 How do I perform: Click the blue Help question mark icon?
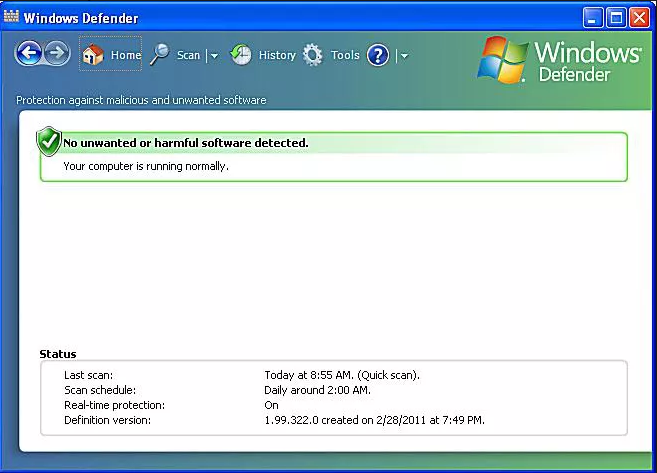click(378, 55)
